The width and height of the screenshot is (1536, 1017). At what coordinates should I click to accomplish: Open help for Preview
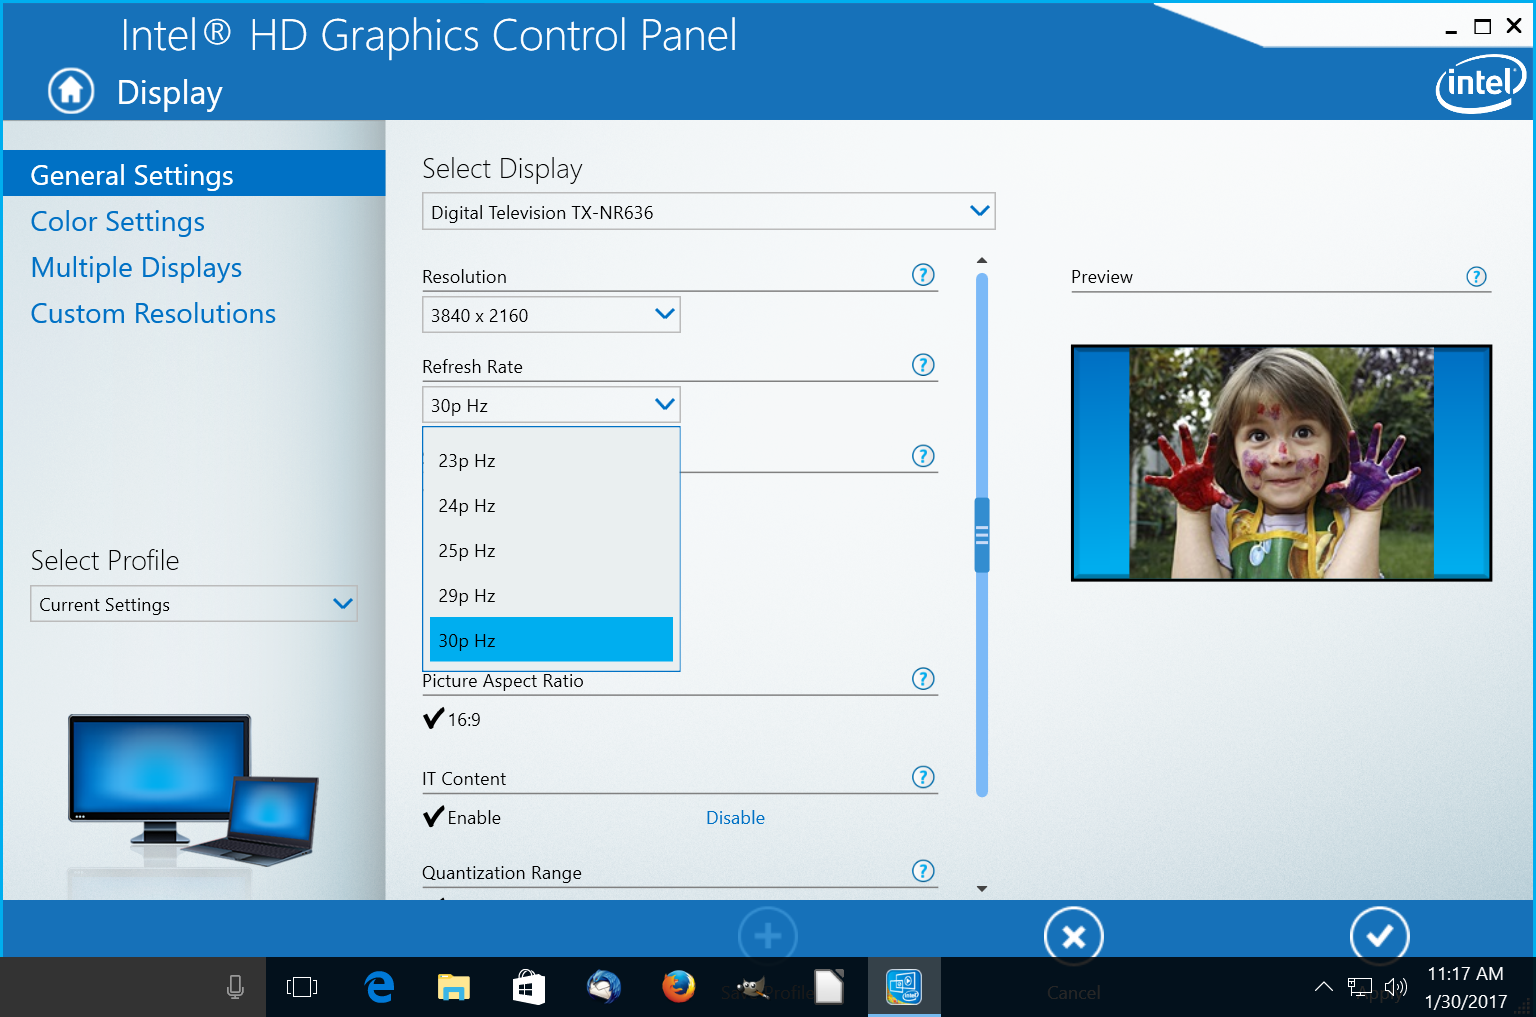(x=1476, y=277)
